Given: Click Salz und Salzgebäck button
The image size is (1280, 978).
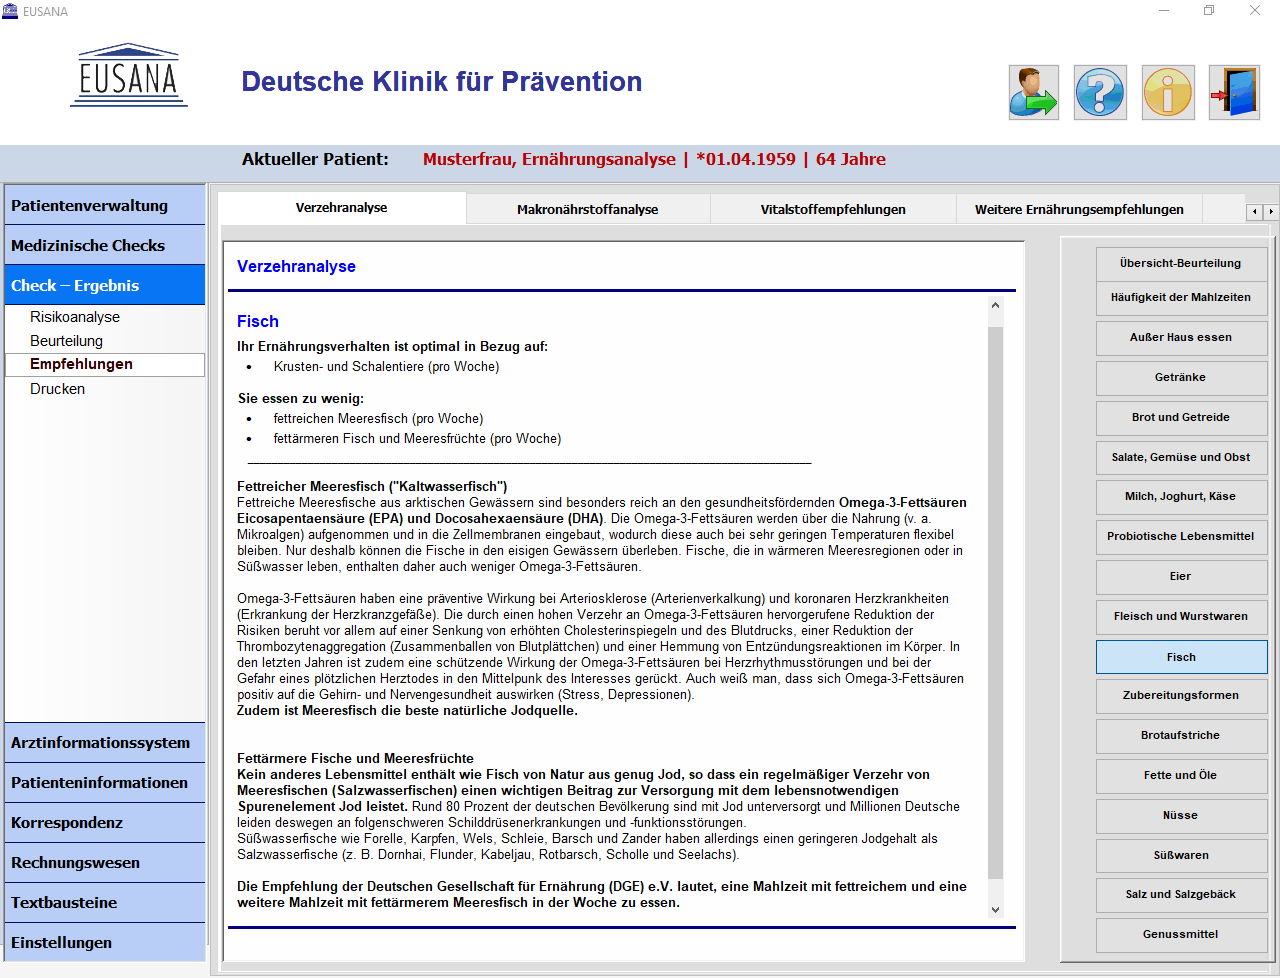Looking at the screenshot, I should [1181, 894].
